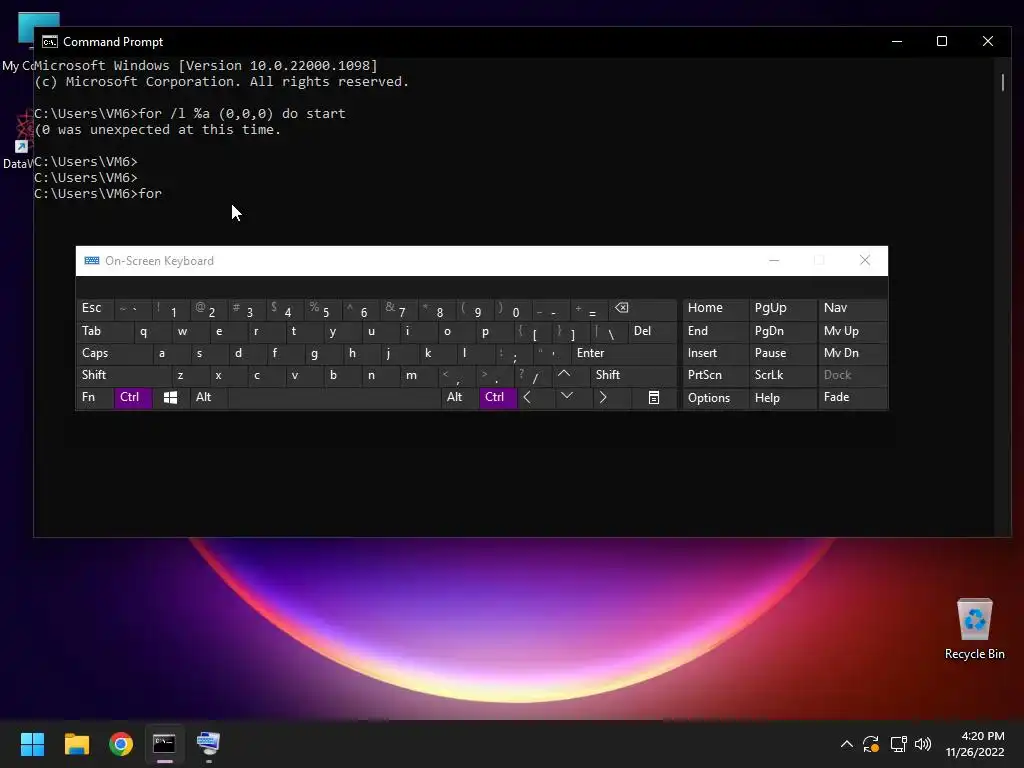1024x768 pixels.
Task: Toggle the highlighted left Ctrl key
Action: point(133,397)
